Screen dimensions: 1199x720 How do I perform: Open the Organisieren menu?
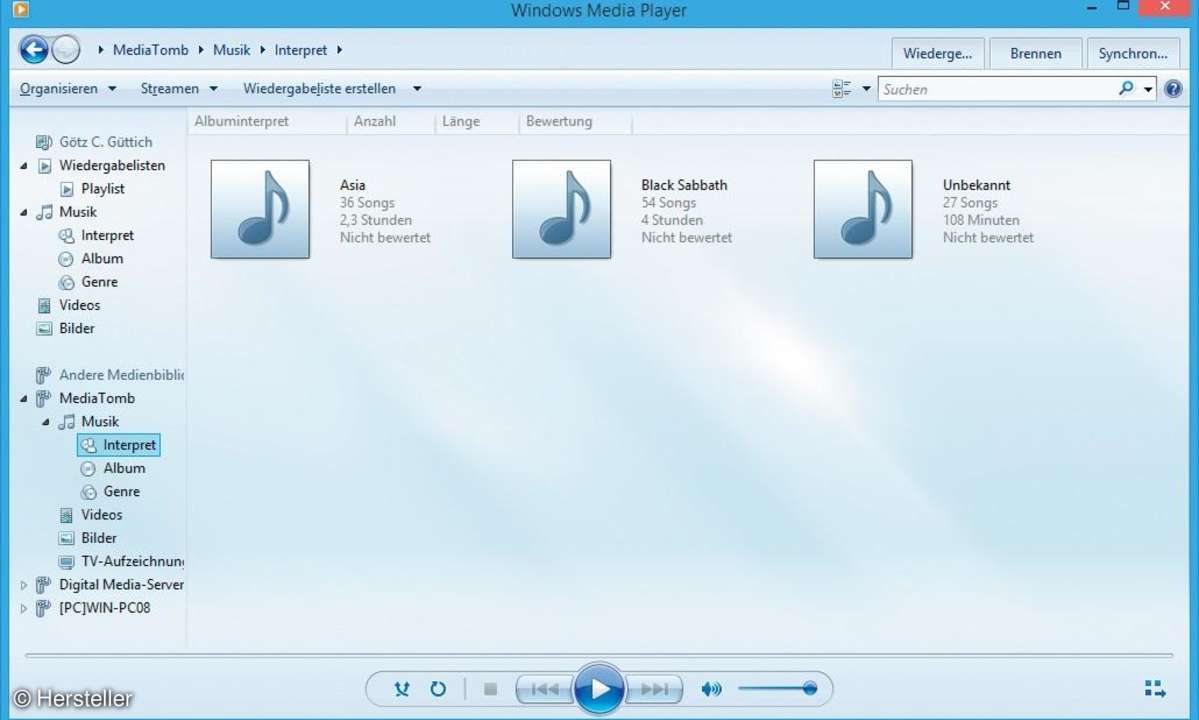click(x=68, y=89)
